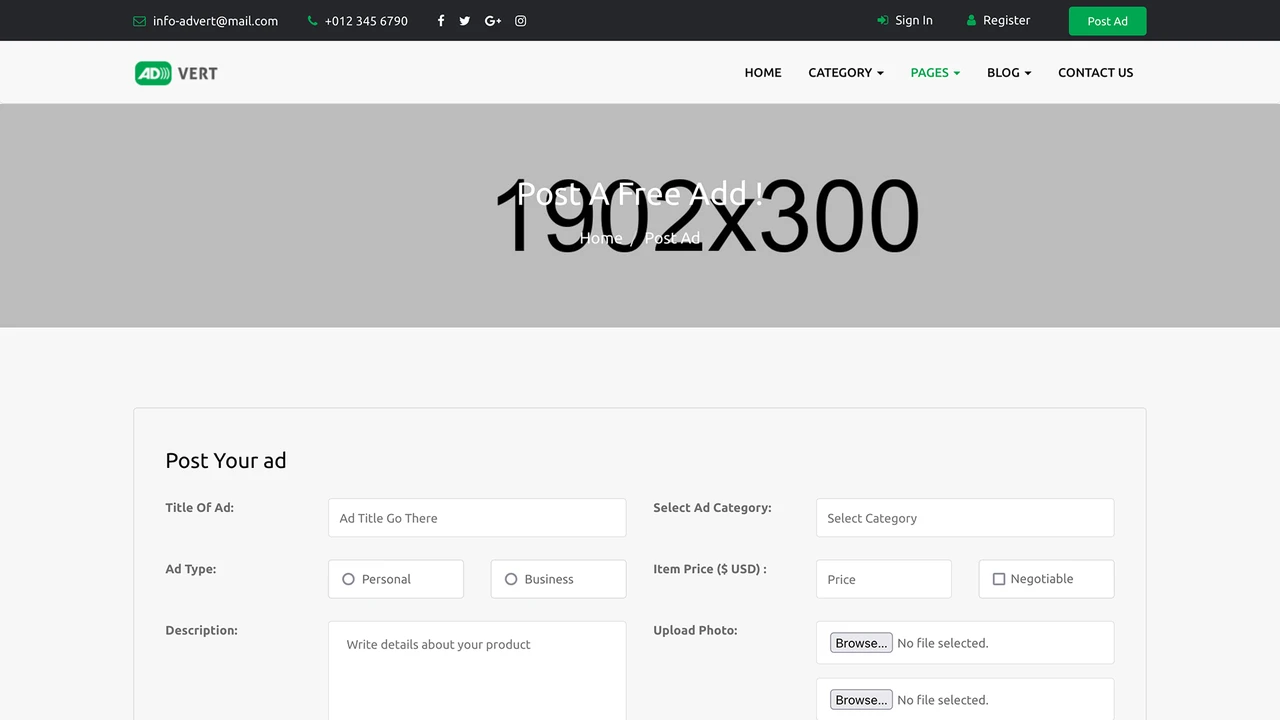Click the ADVERT logo
1280x720 pixels.
[176, 73]
